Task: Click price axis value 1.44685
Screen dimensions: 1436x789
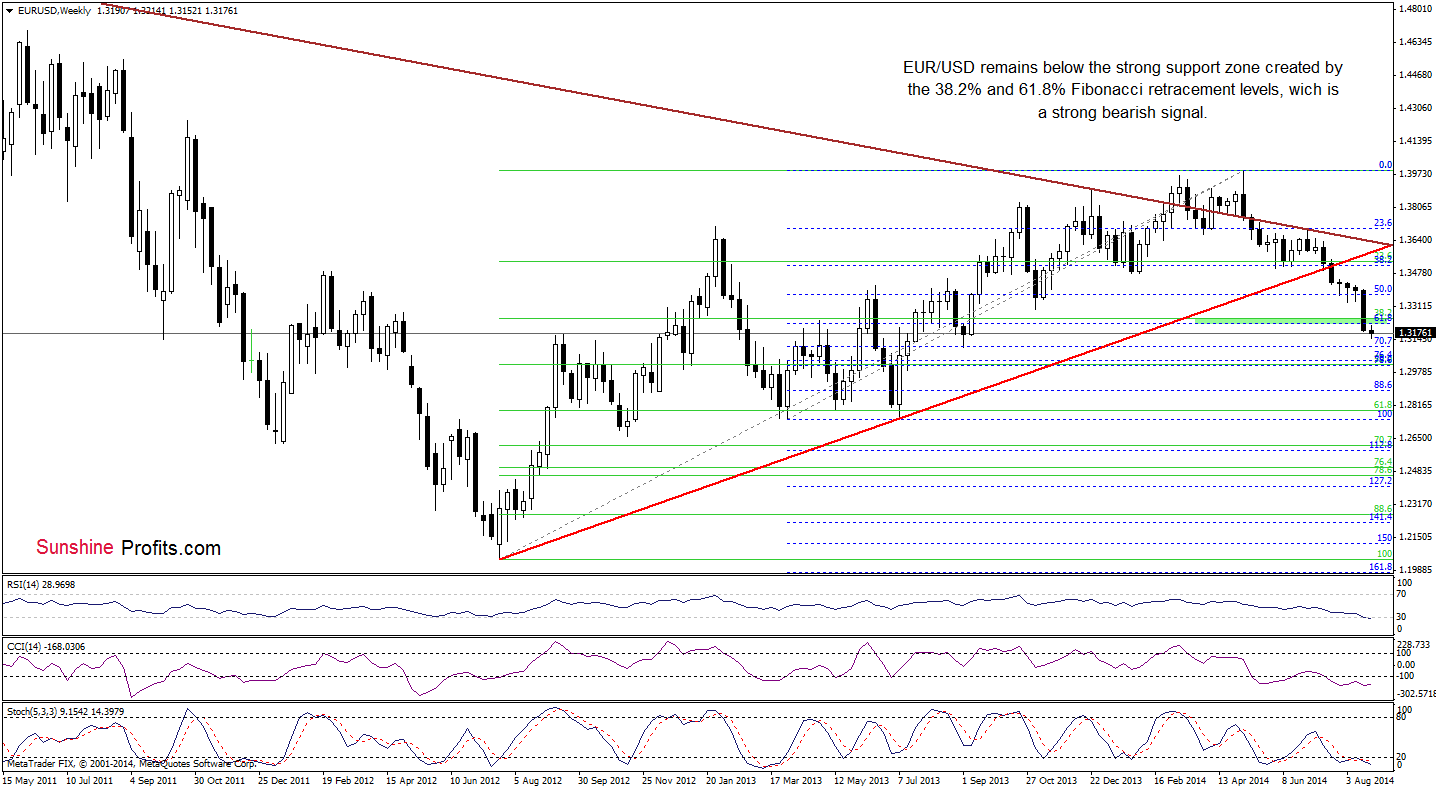Action: click(1416, 75)
